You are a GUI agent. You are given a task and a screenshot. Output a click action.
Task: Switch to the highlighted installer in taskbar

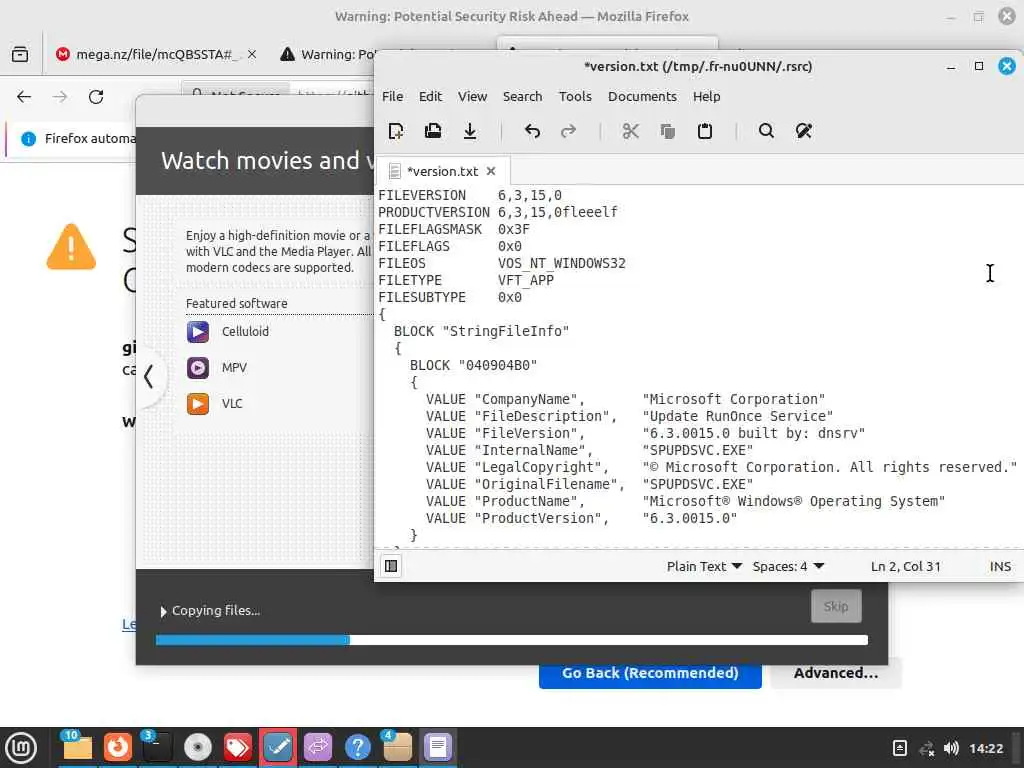tap(278, 748)
